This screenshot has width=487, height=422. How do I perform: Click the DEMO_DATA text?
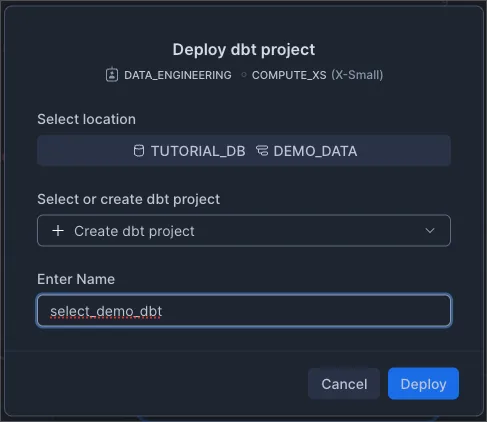(x=315, y=151)
